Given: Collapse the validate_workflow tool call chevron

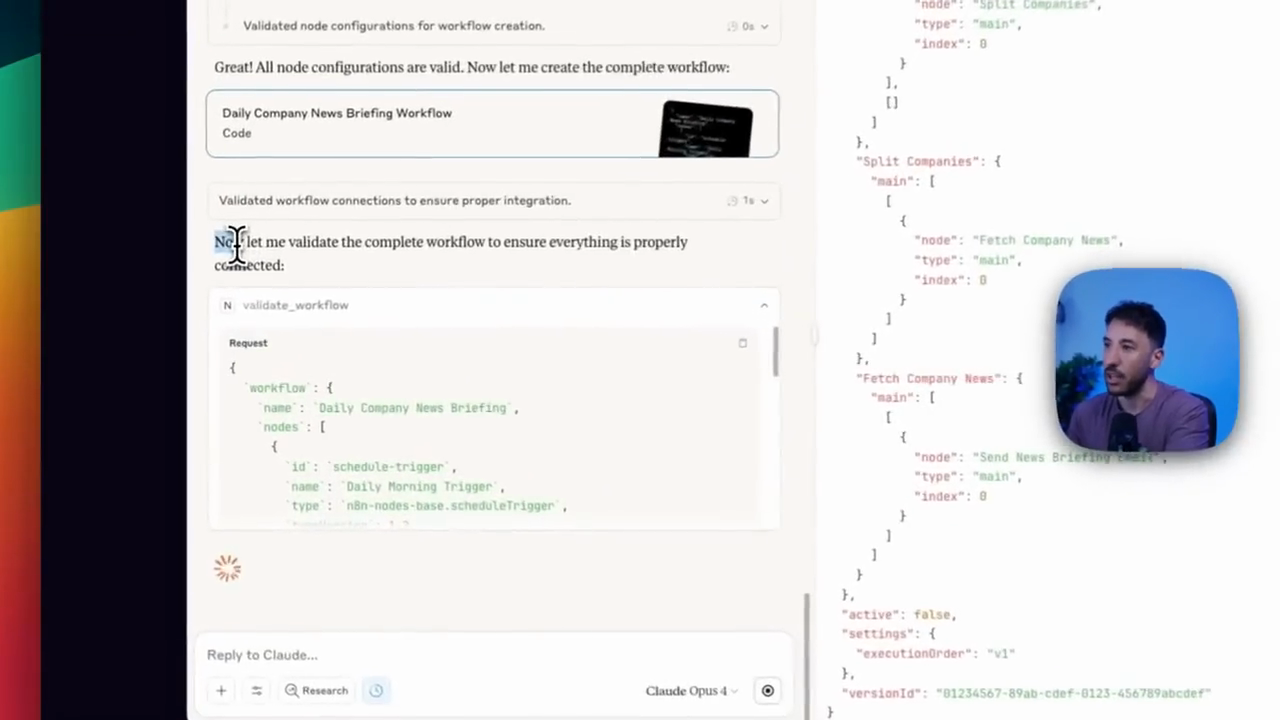Looking at the screenshot, I should click(x=764, y=305).
